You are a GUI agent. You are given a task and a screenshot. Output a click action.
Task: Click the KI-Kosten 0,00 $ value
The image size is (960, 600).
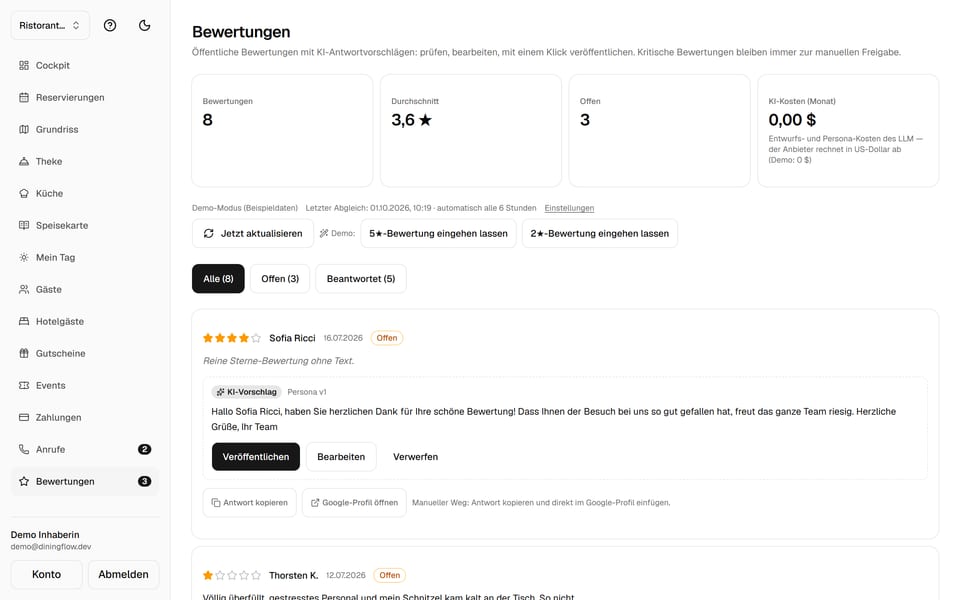tap(792, 120)
